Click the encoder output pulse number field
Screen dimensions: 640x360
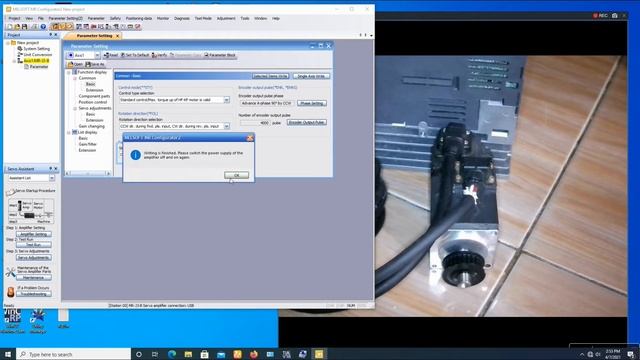pos(255,123)
